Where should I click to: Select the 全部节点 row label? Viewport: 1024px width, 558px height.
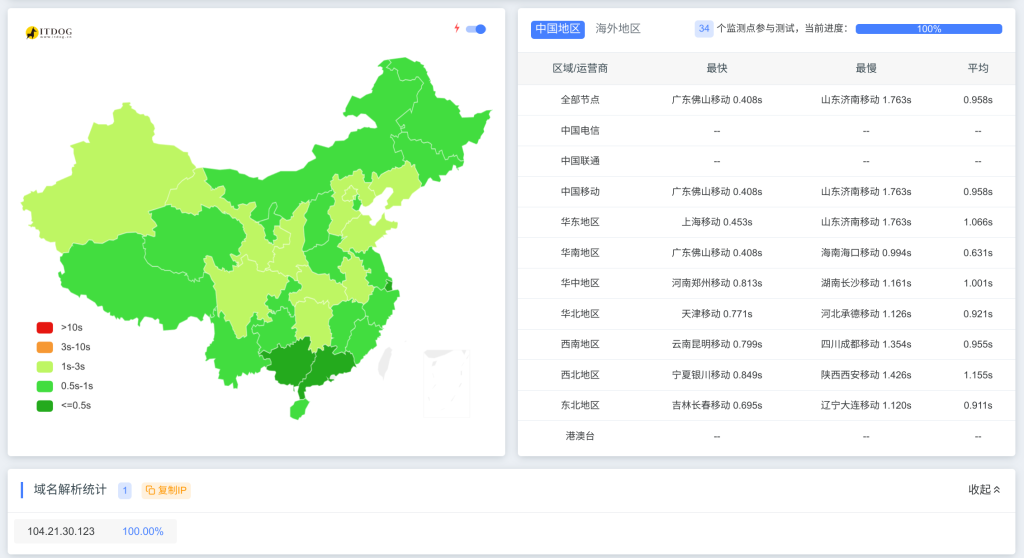coord(580,100)
